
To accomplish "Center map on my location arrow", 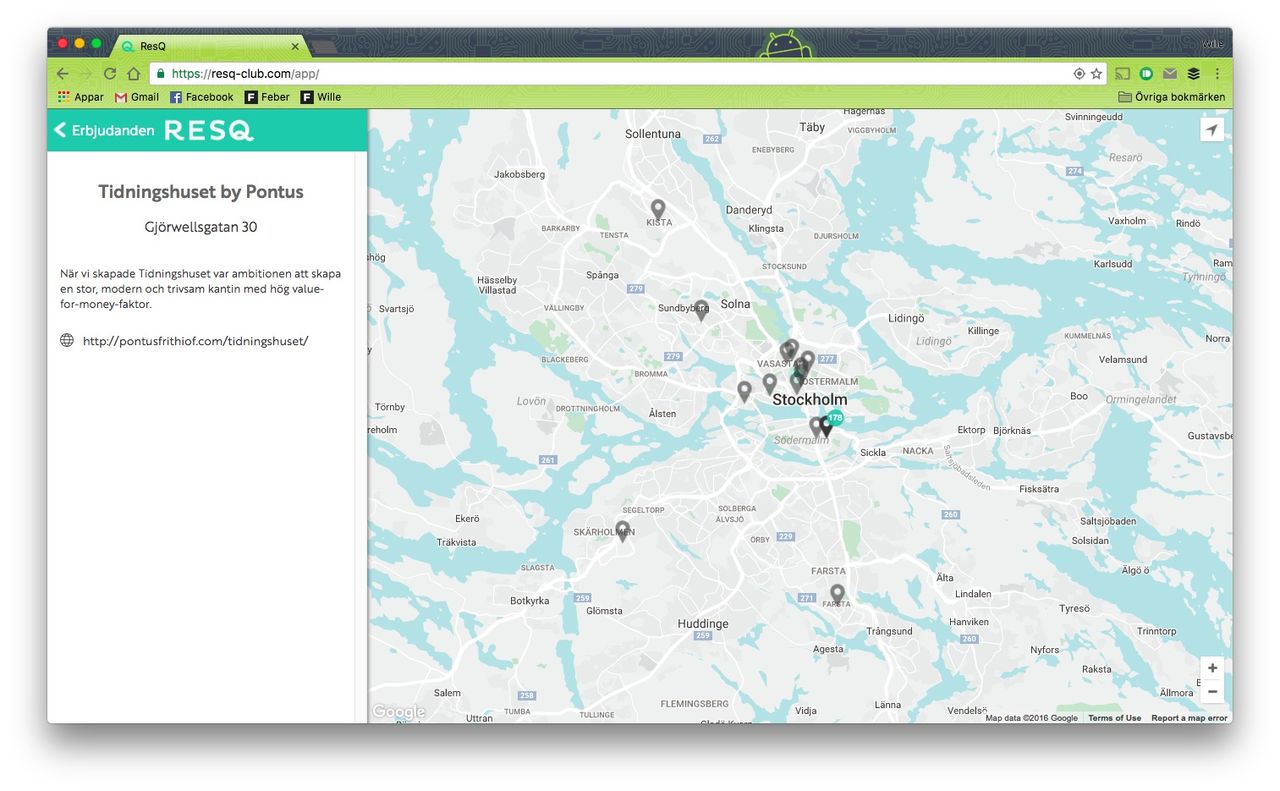I will [1212, 130].
